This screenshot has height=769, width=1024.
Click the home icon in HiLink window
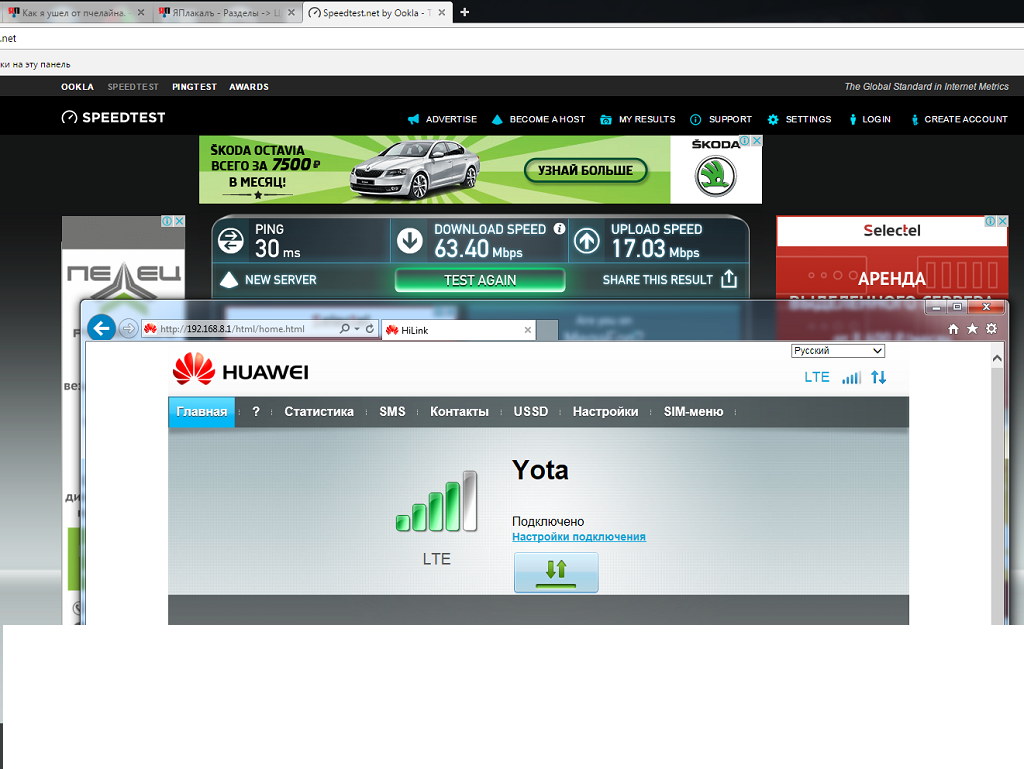click(953, 329)
